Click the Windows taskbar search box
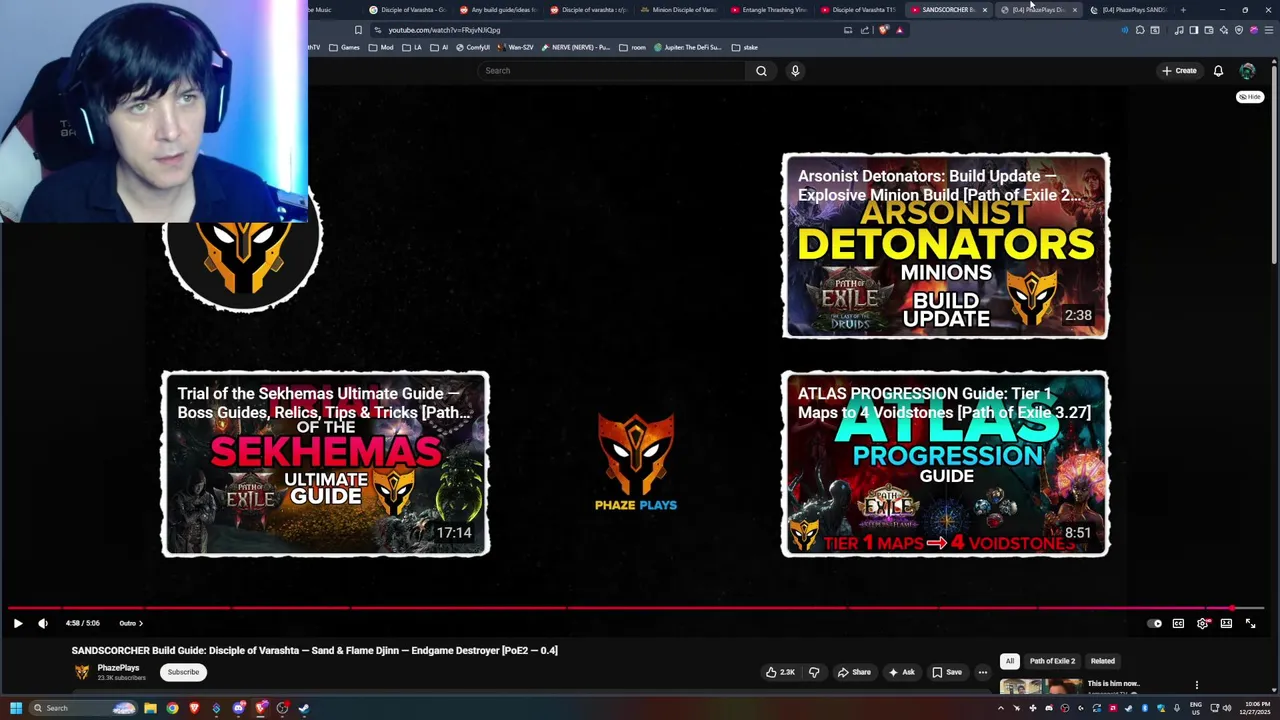This screenshot has width=1280, height=720. point(83,708)
